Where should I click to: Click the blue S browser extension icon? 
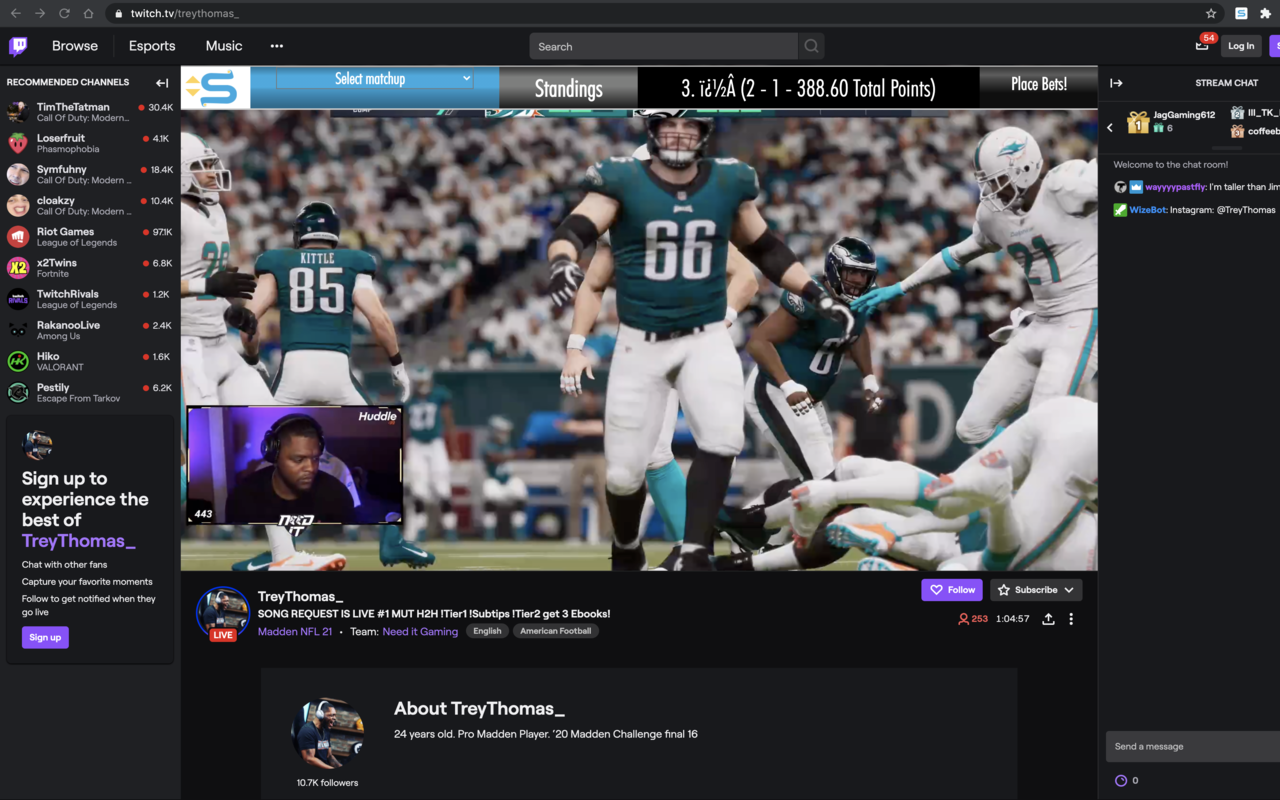1241,13
